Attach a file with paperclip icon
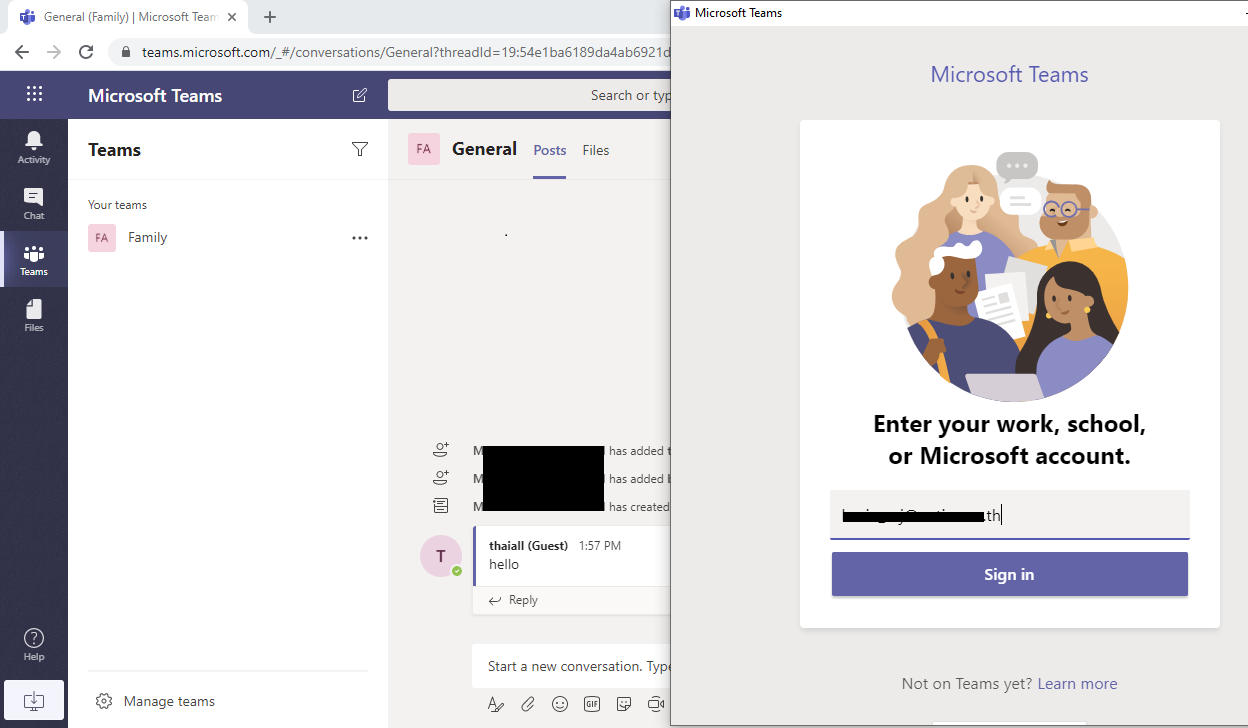This screenshot has width=1248, height=728. (x=528, y=704)
